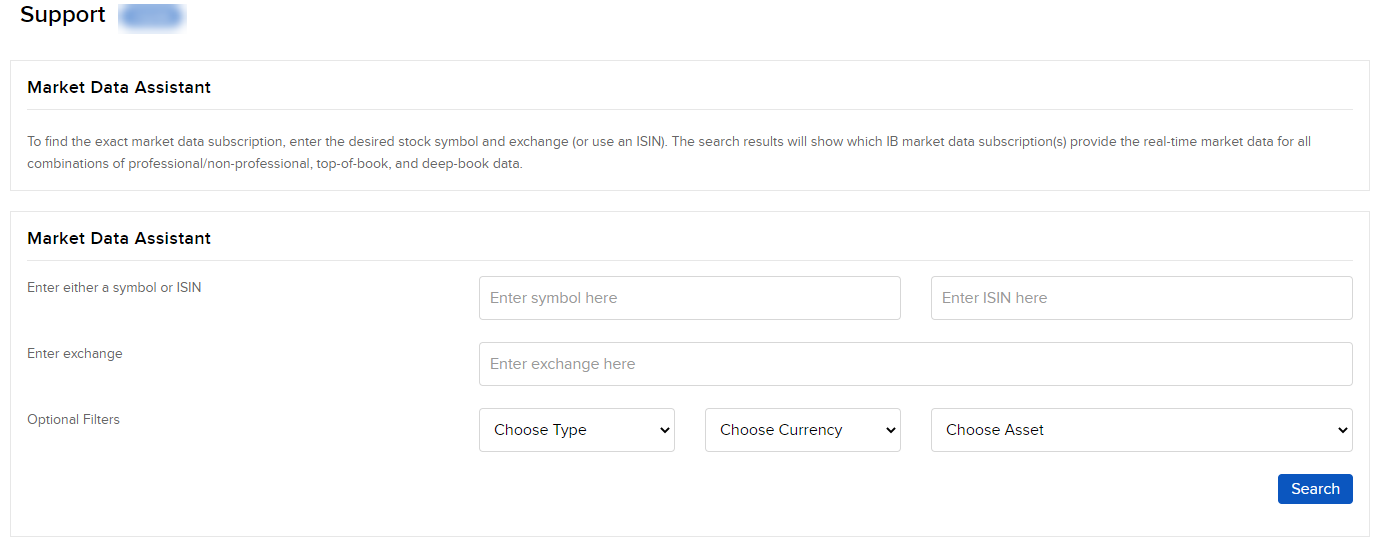Click the Market Data Assistant heading above the form
The image size is (1379, 545).
tap(119, 238)
